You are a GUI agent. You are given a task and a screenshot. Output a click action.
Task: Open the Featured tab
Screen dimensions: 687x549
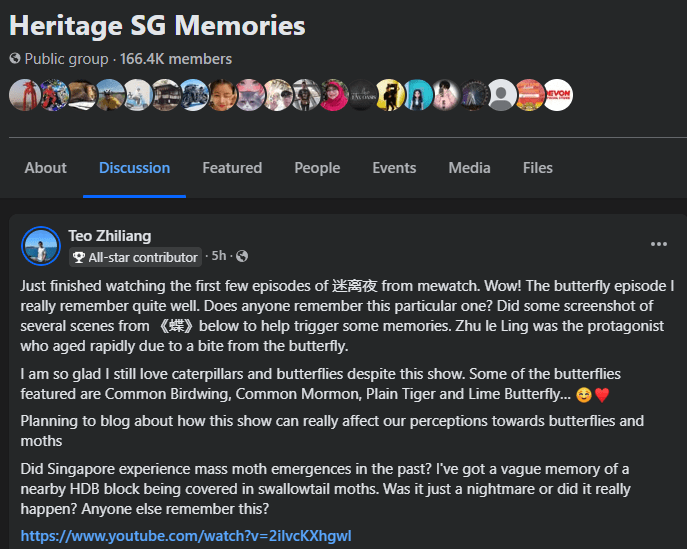pos(232,168)
